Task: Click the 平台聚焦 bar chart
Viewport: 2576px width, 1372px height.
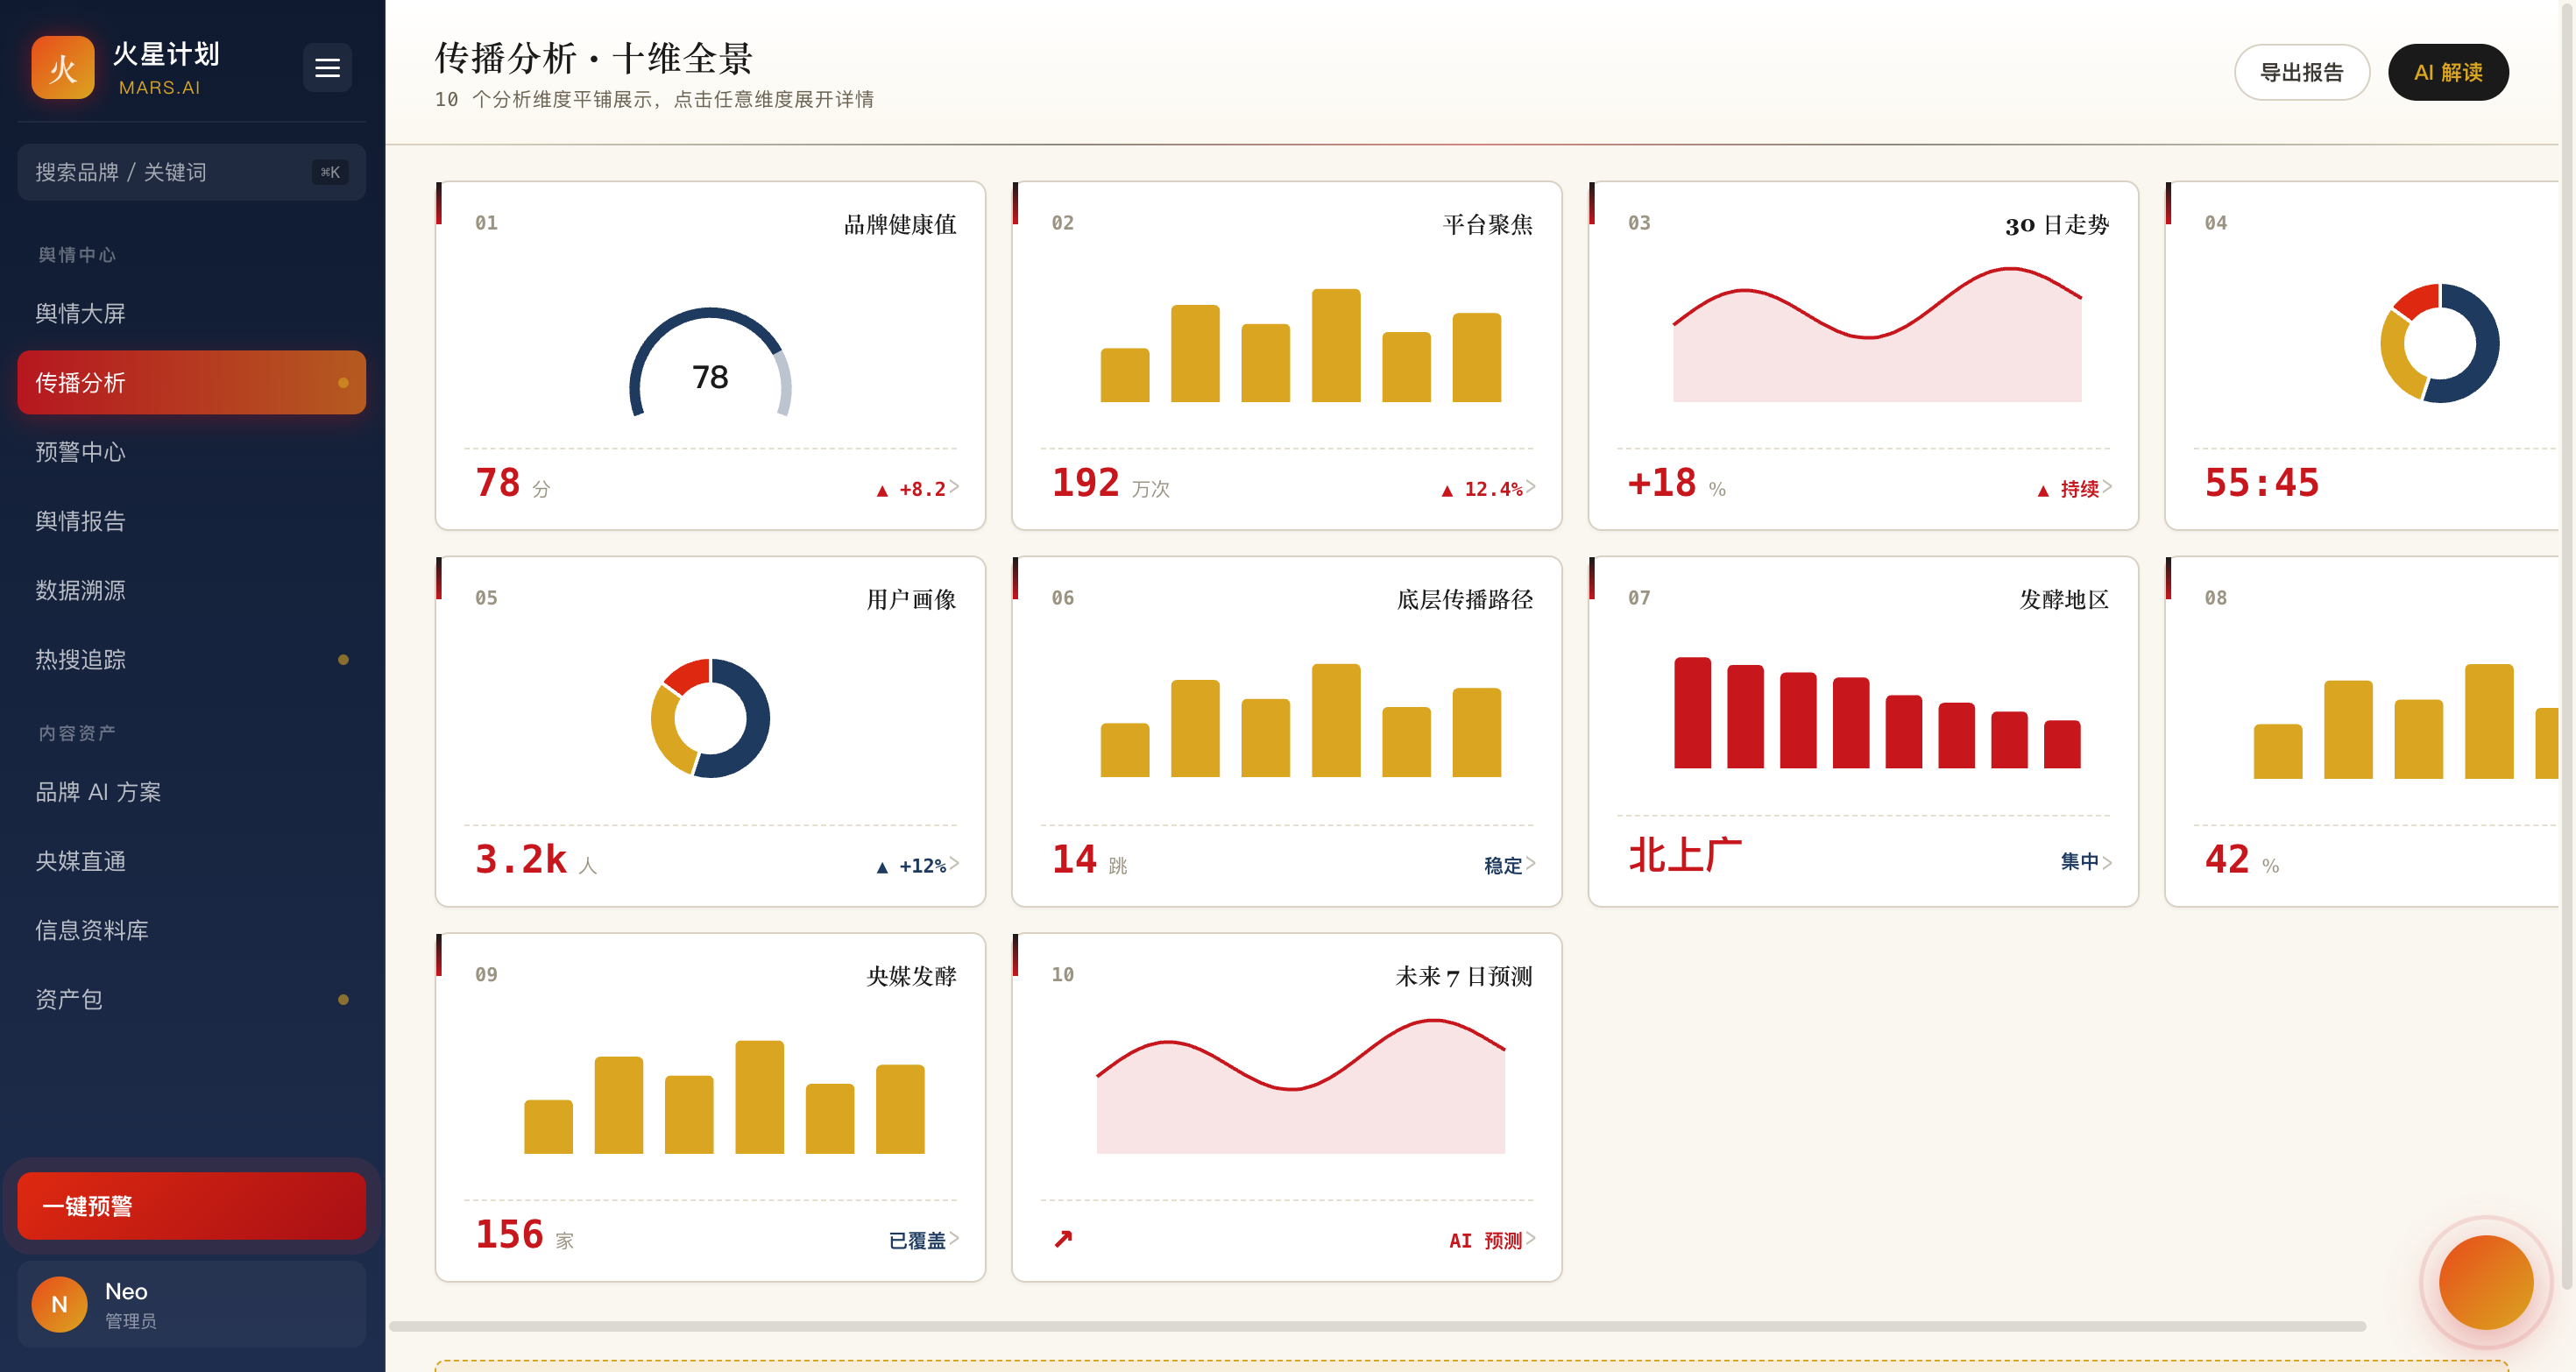Action: pyautogui.click(x=1300, y=345)
